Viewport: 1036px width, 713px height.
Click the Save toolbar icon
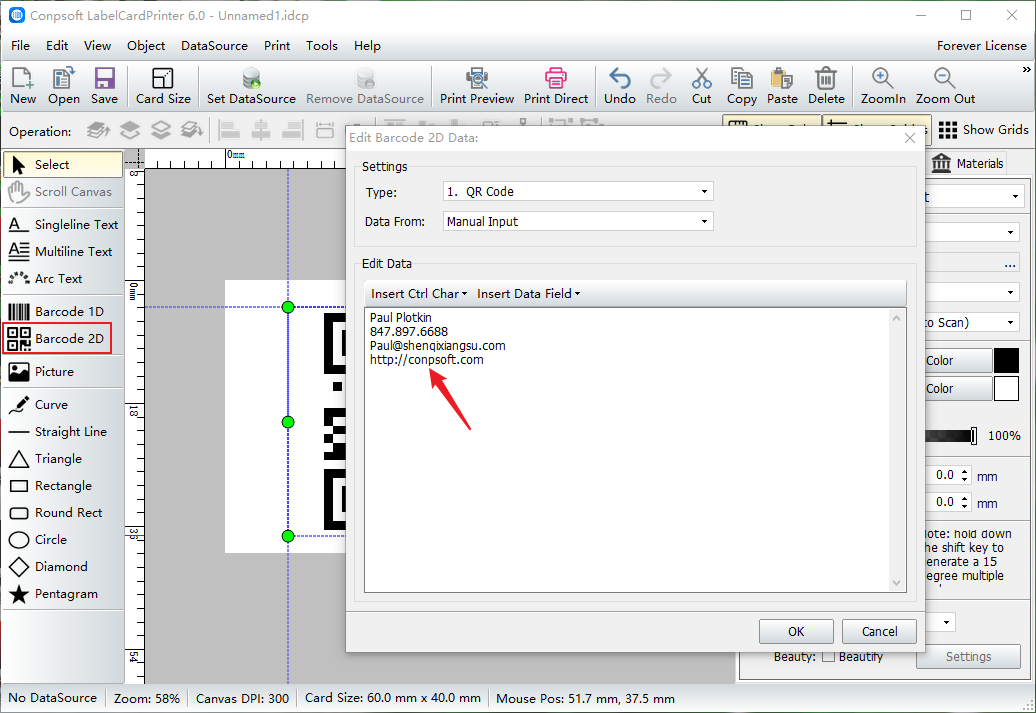tap(104, 86)
